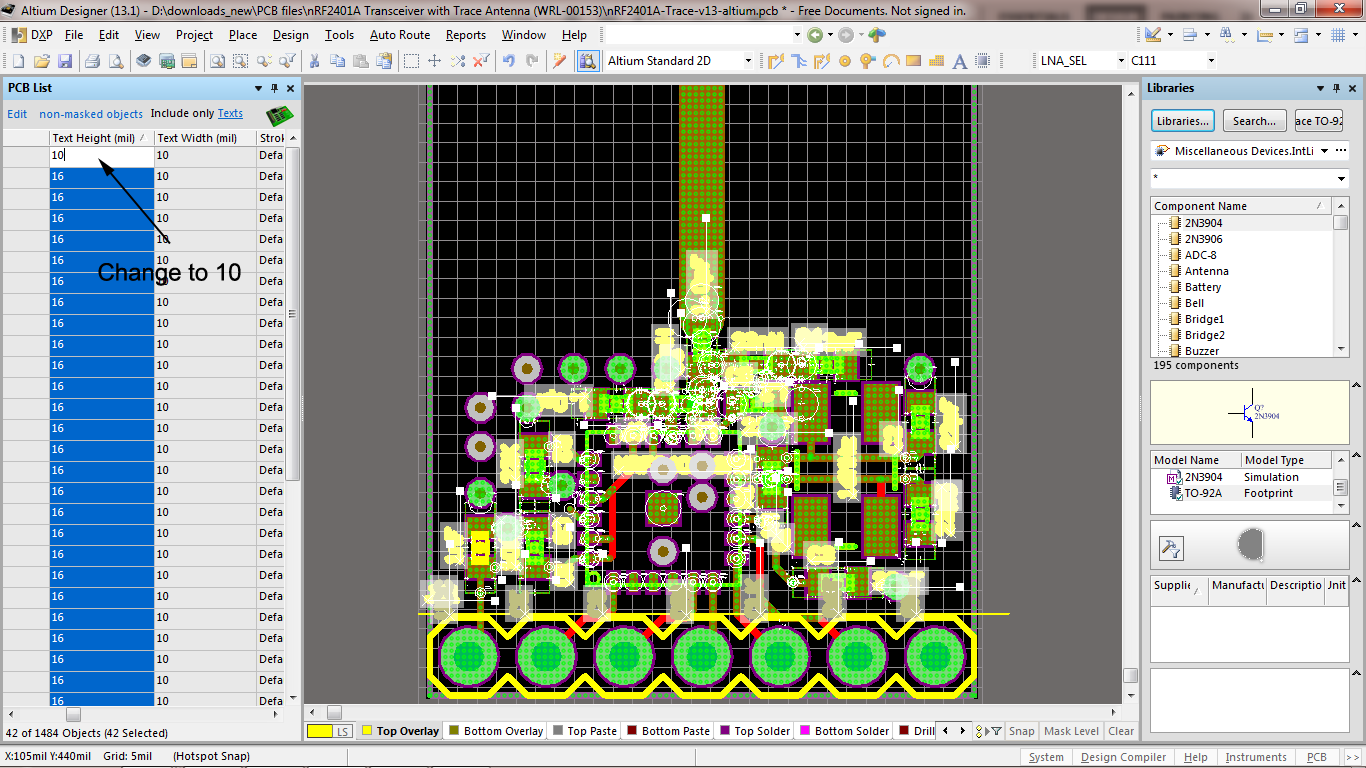Viewport: 1366px width, 768px height.
Task: Select the Antenna component in the list
Action: point(1206,271)
